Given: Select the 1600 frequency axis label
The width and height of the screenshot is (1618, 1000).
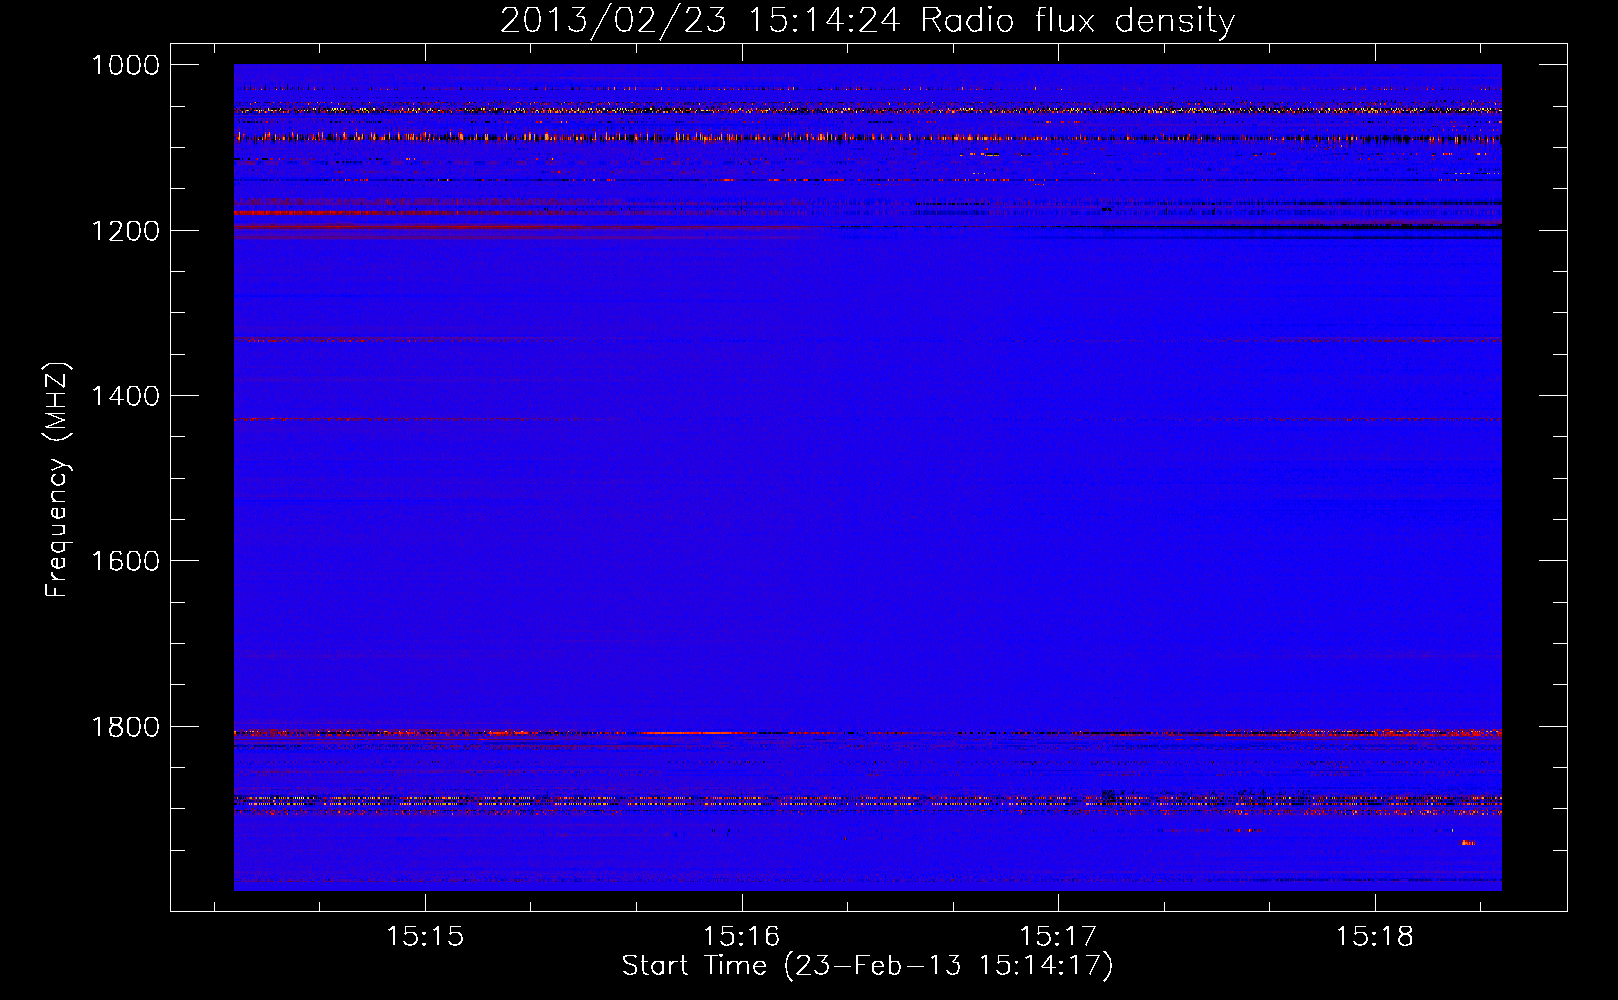Looking at the screenshot, I should pyautogui.click(x=125, y=561).
